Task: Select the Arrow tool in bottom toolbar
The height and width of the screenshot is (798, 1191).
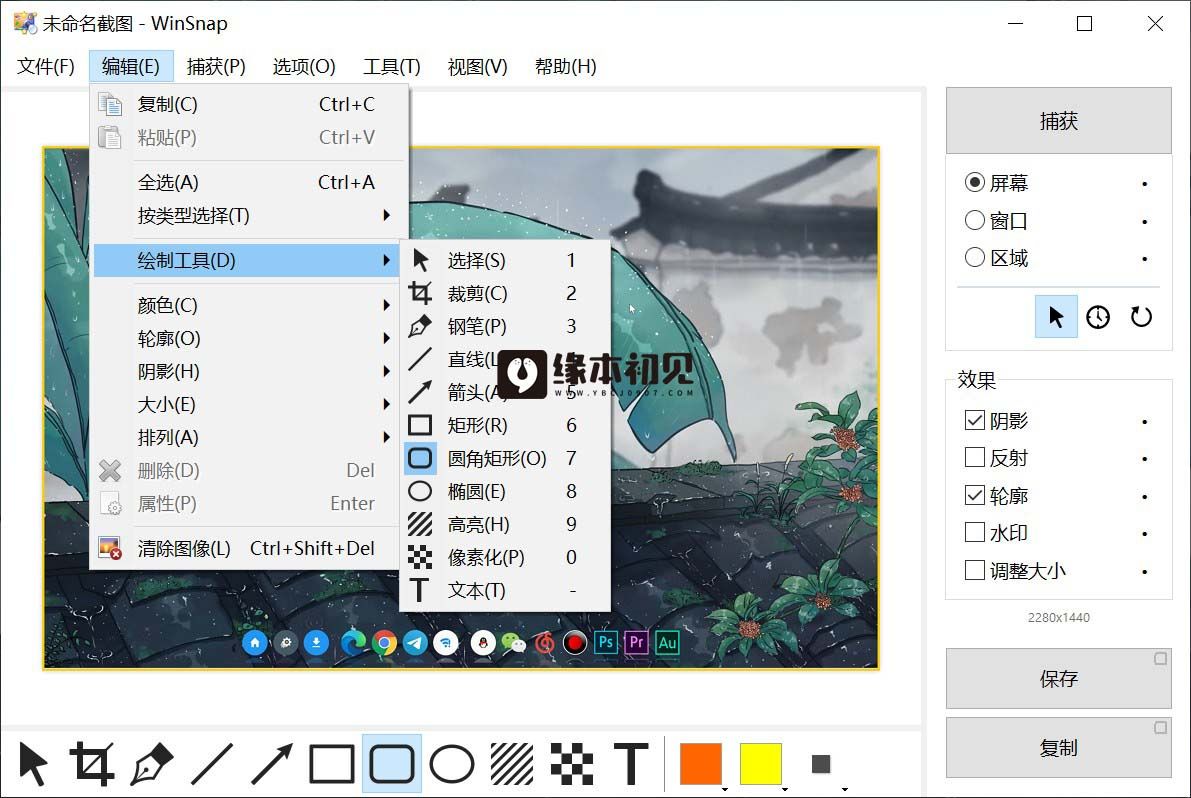Action: pos(271,764)
